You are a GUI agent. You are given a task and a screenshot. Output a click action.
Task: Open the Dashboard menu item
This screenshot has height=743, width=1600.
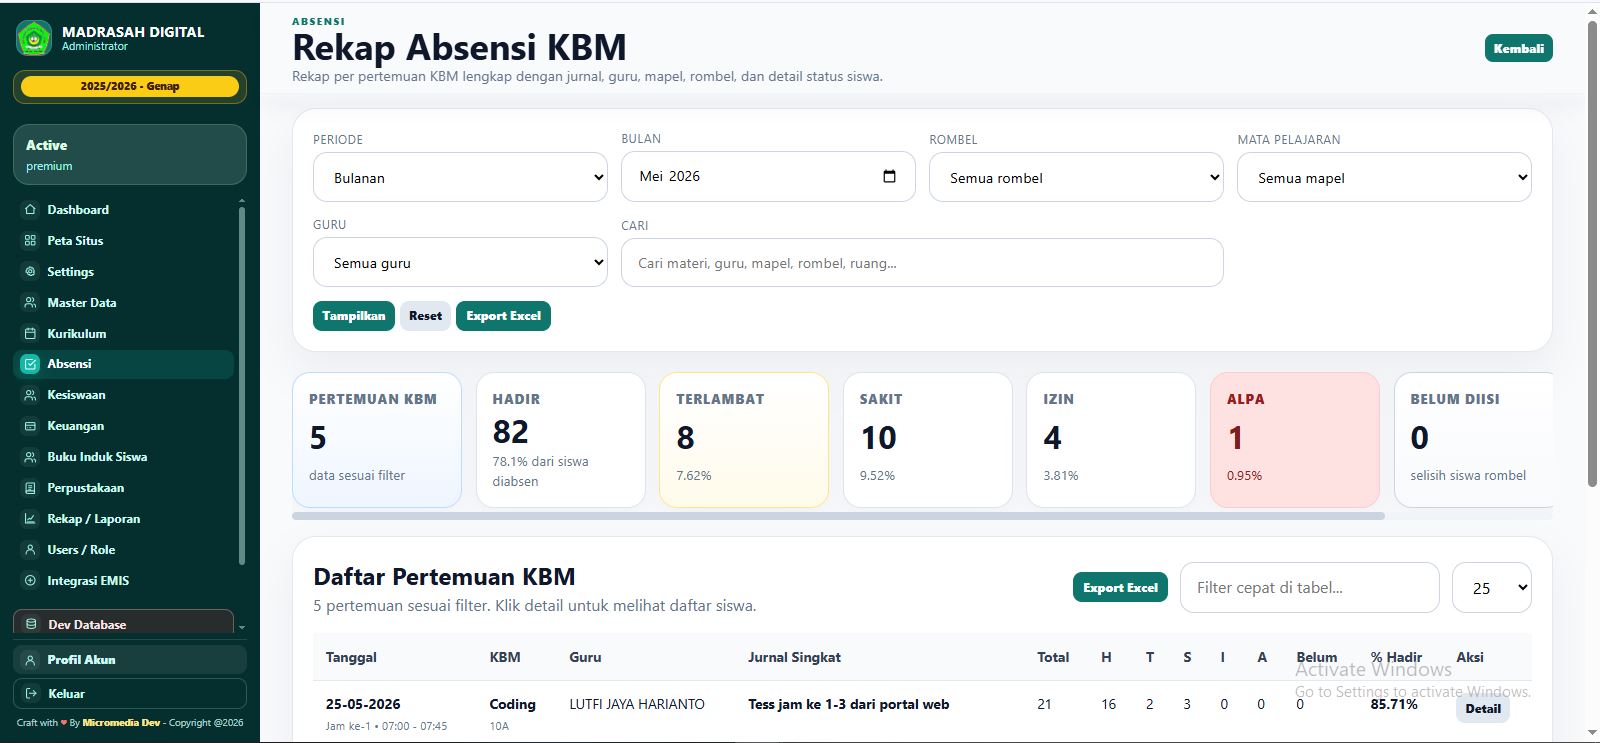point(124,210)
